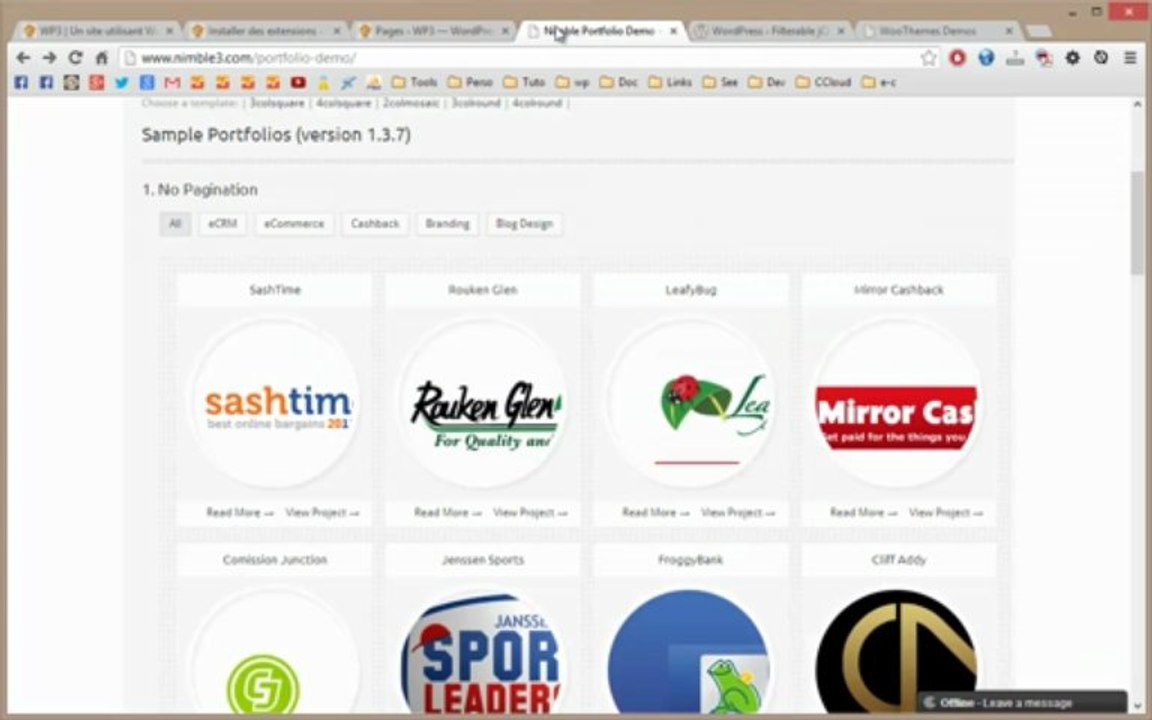1152x720 pixels.
Task: Click Read More under LeafyBug
Action: (x=655, y=513)
